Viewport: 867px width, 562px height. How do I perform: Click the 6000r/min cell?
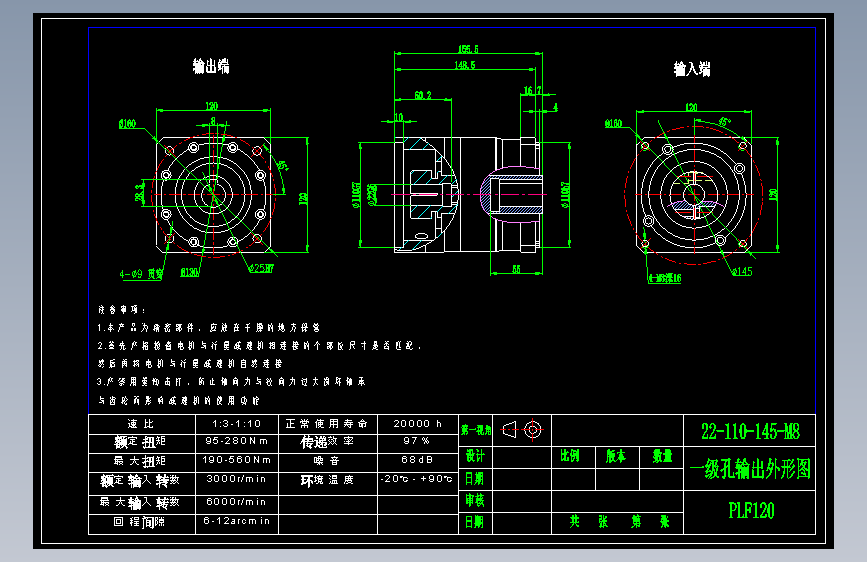[236, 502]
